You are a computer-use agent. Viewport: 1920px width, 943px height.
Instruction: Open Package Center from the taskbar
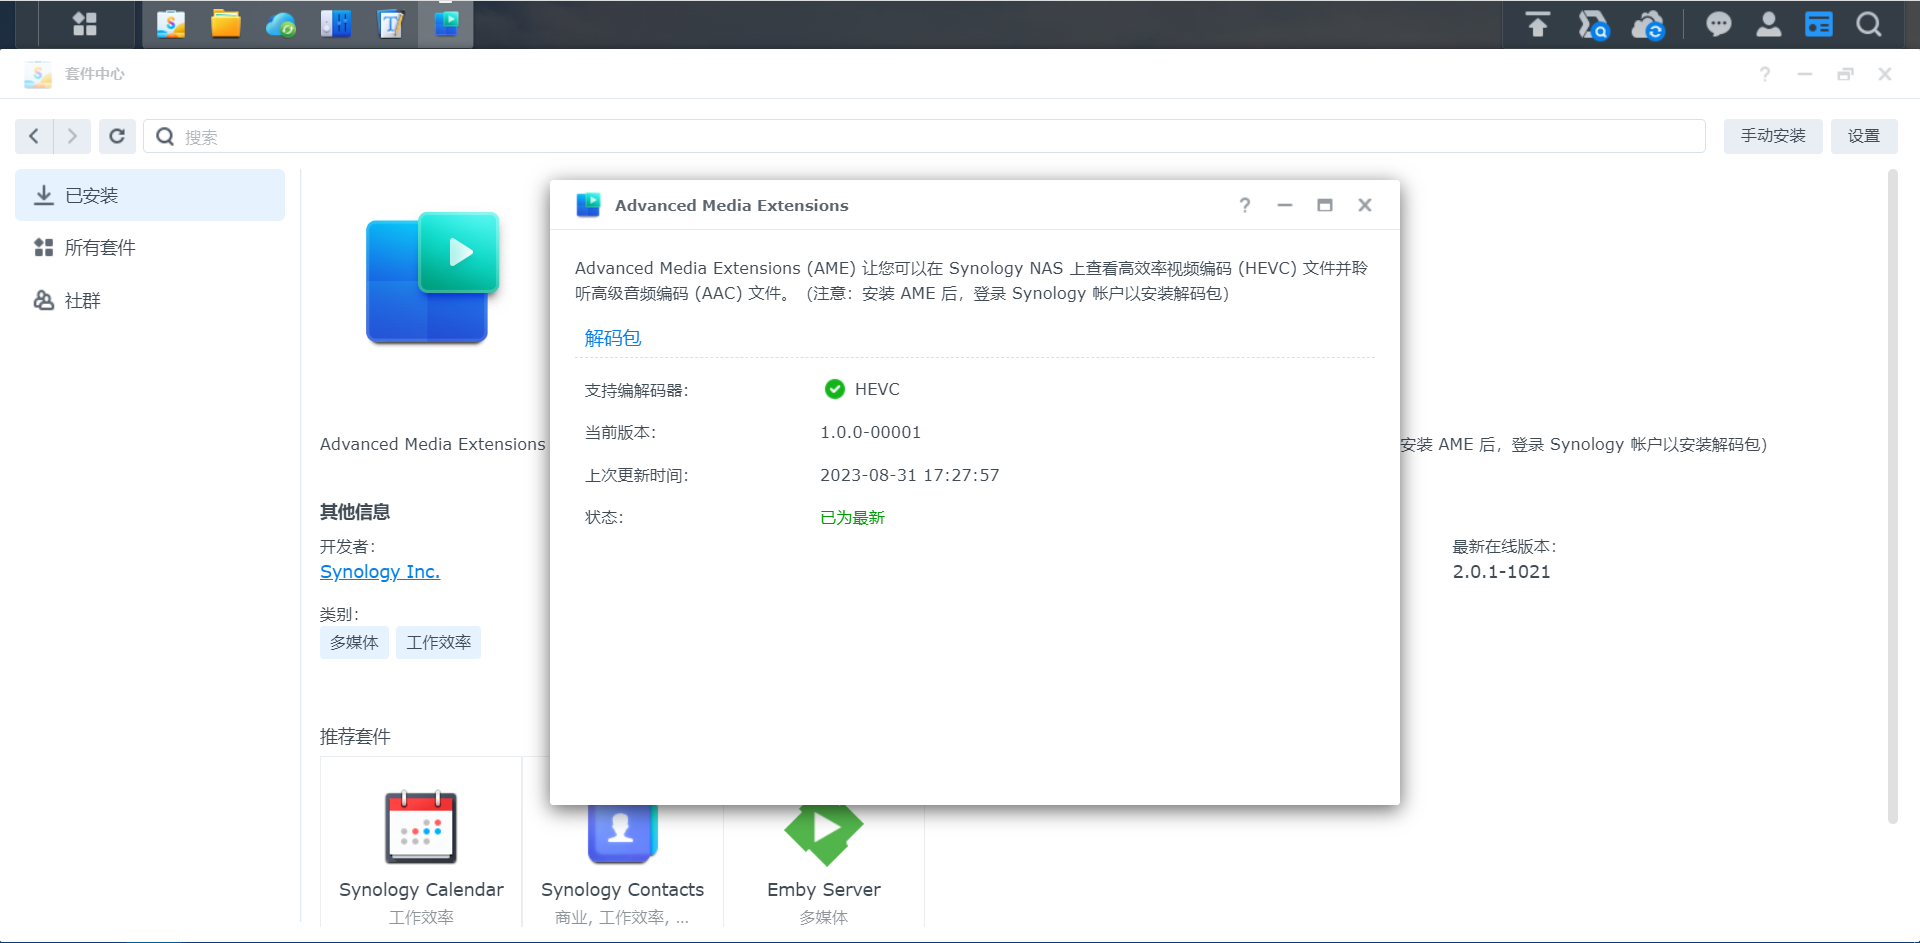[171, 24]
